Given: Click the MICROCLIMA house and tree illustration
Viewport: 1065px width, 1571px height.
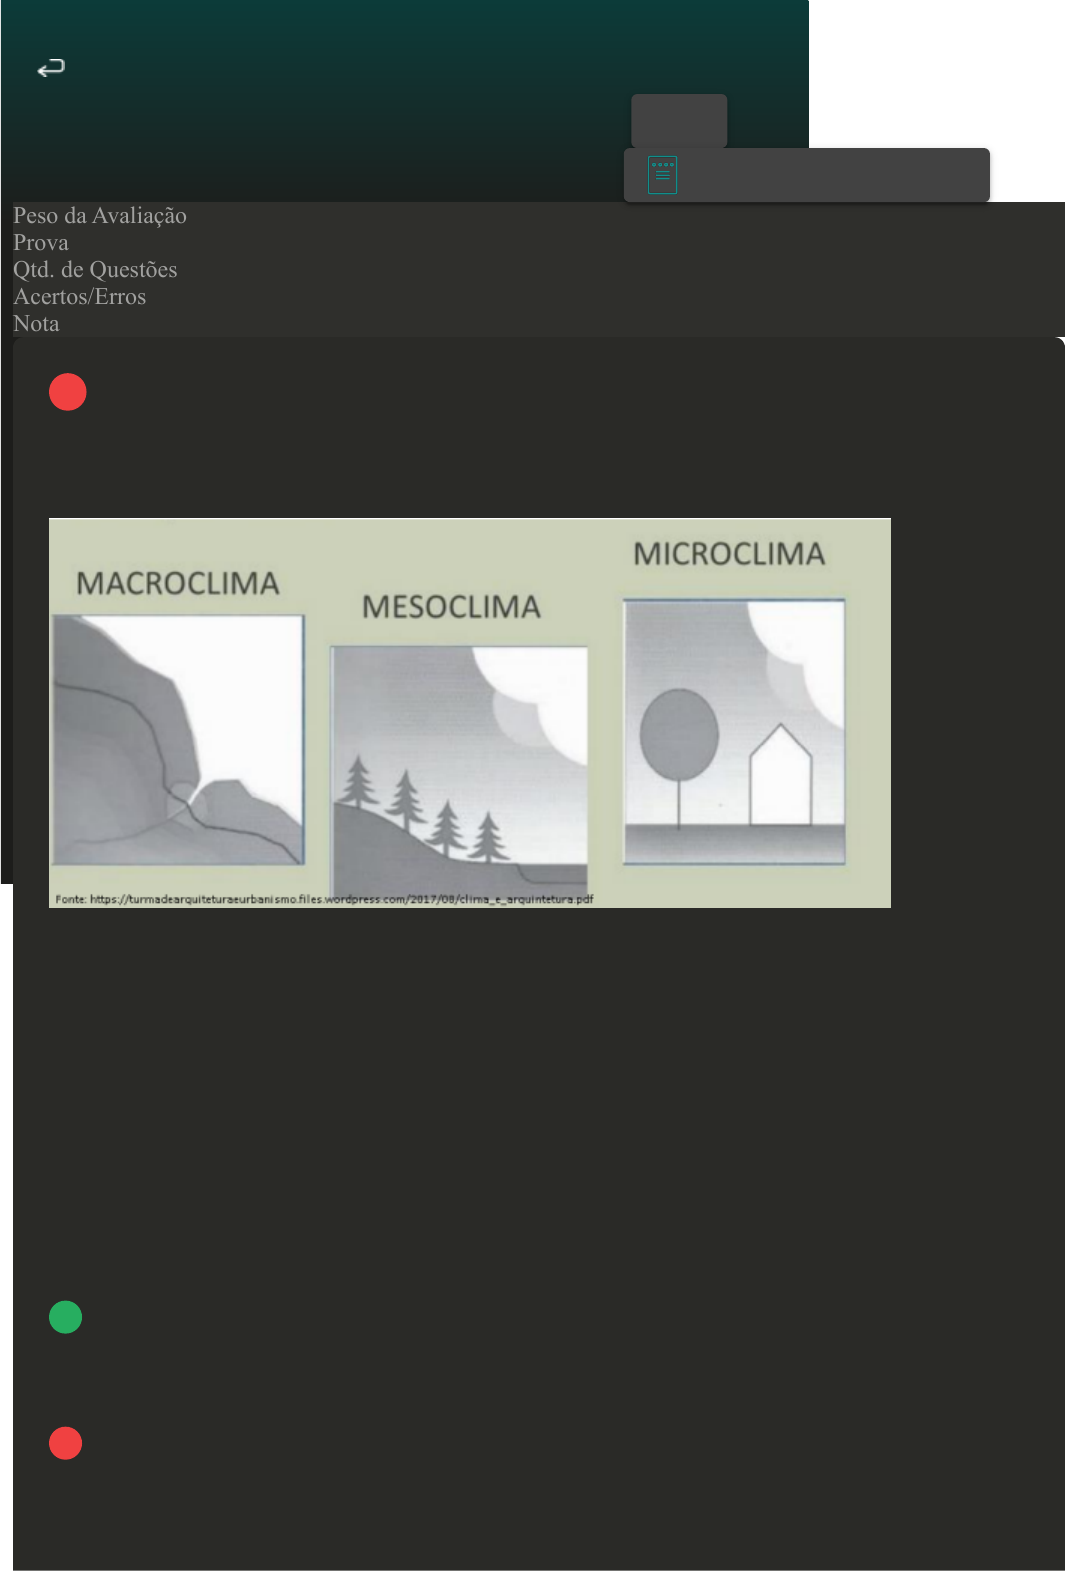Looking at the screenshot, I should [734, 731].
